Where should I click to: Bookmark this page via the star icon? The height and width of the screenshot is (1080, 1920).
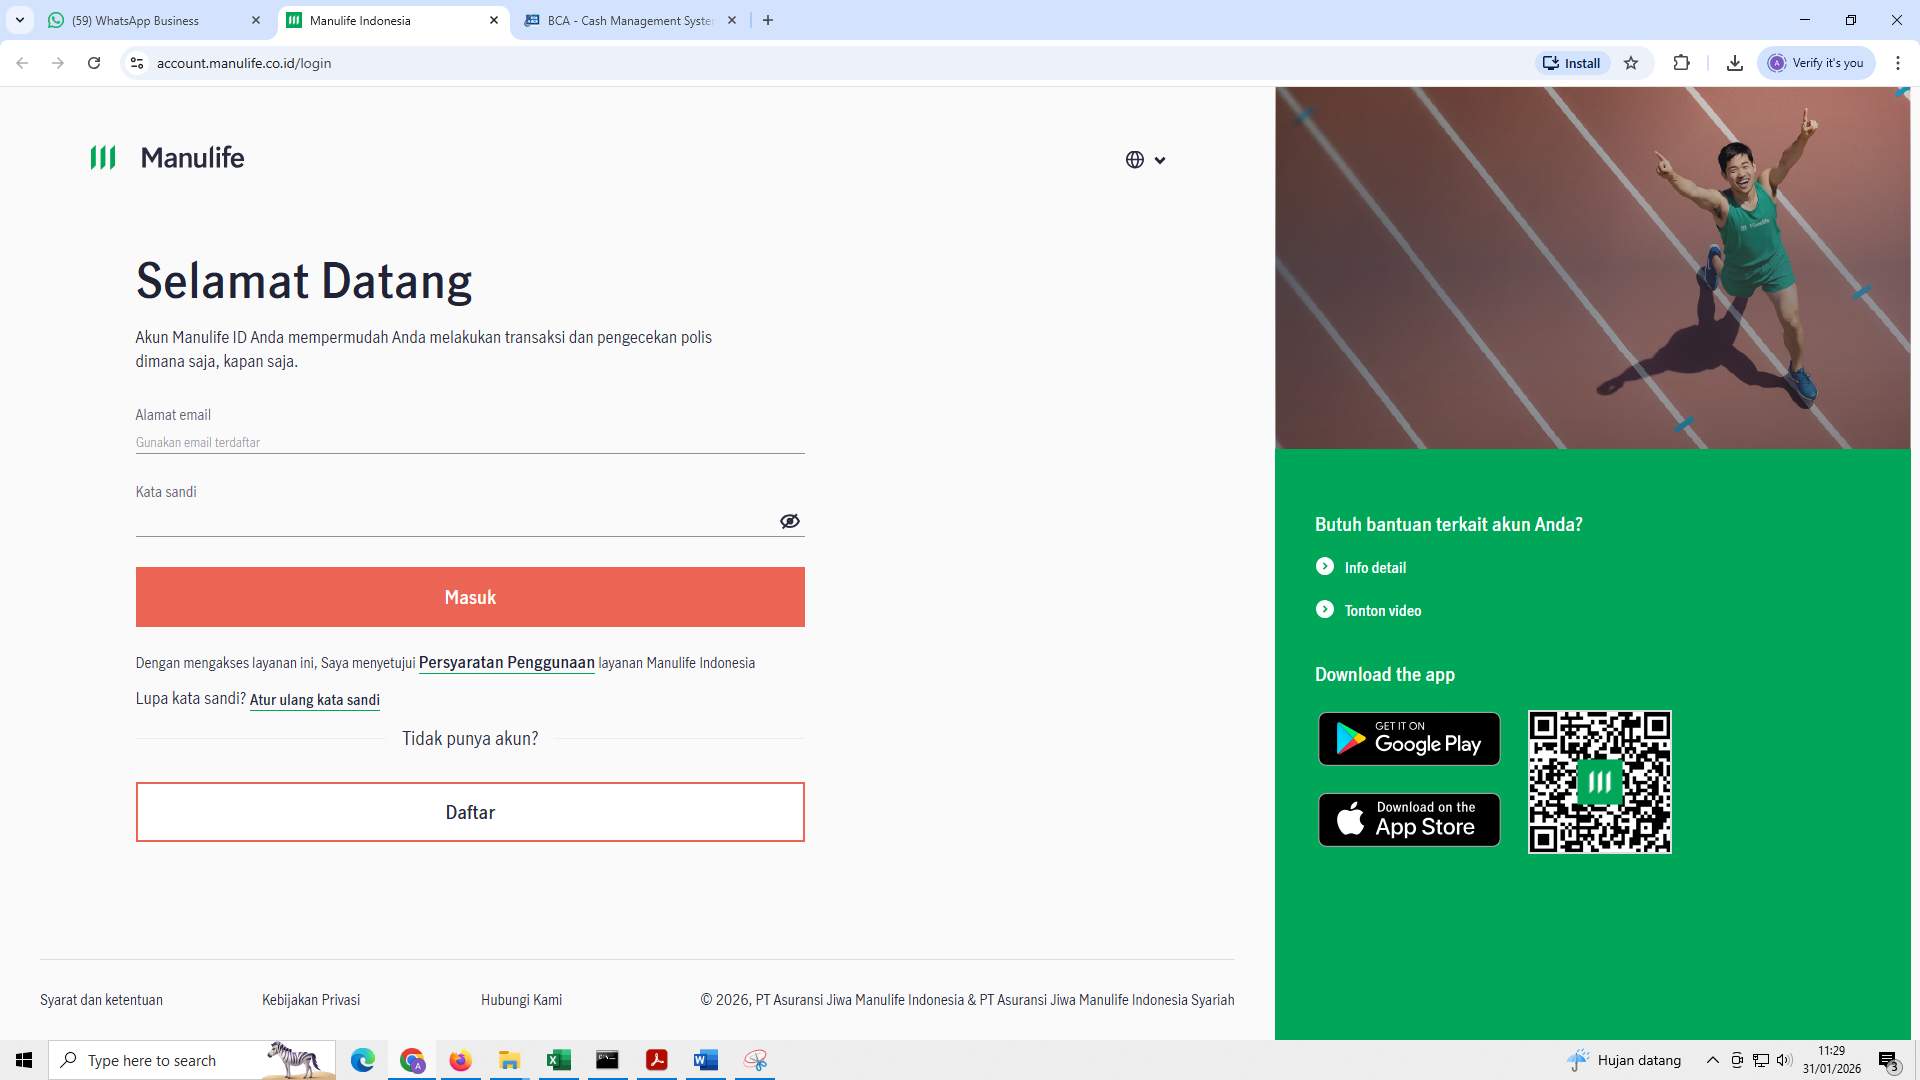pos(1631,62)
